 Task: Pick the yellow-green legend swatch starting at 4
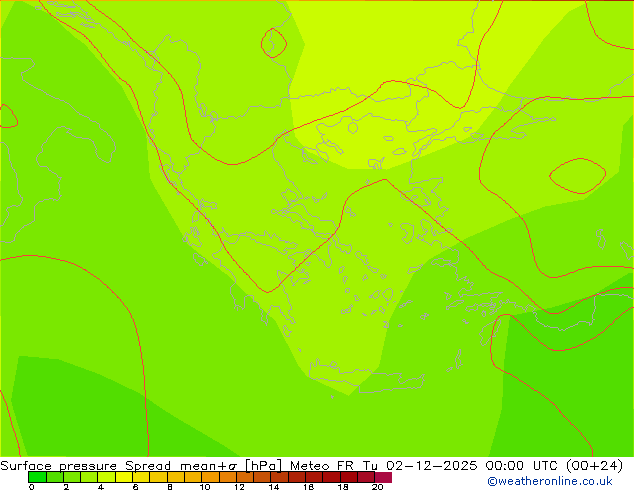(x=106, y=477)
